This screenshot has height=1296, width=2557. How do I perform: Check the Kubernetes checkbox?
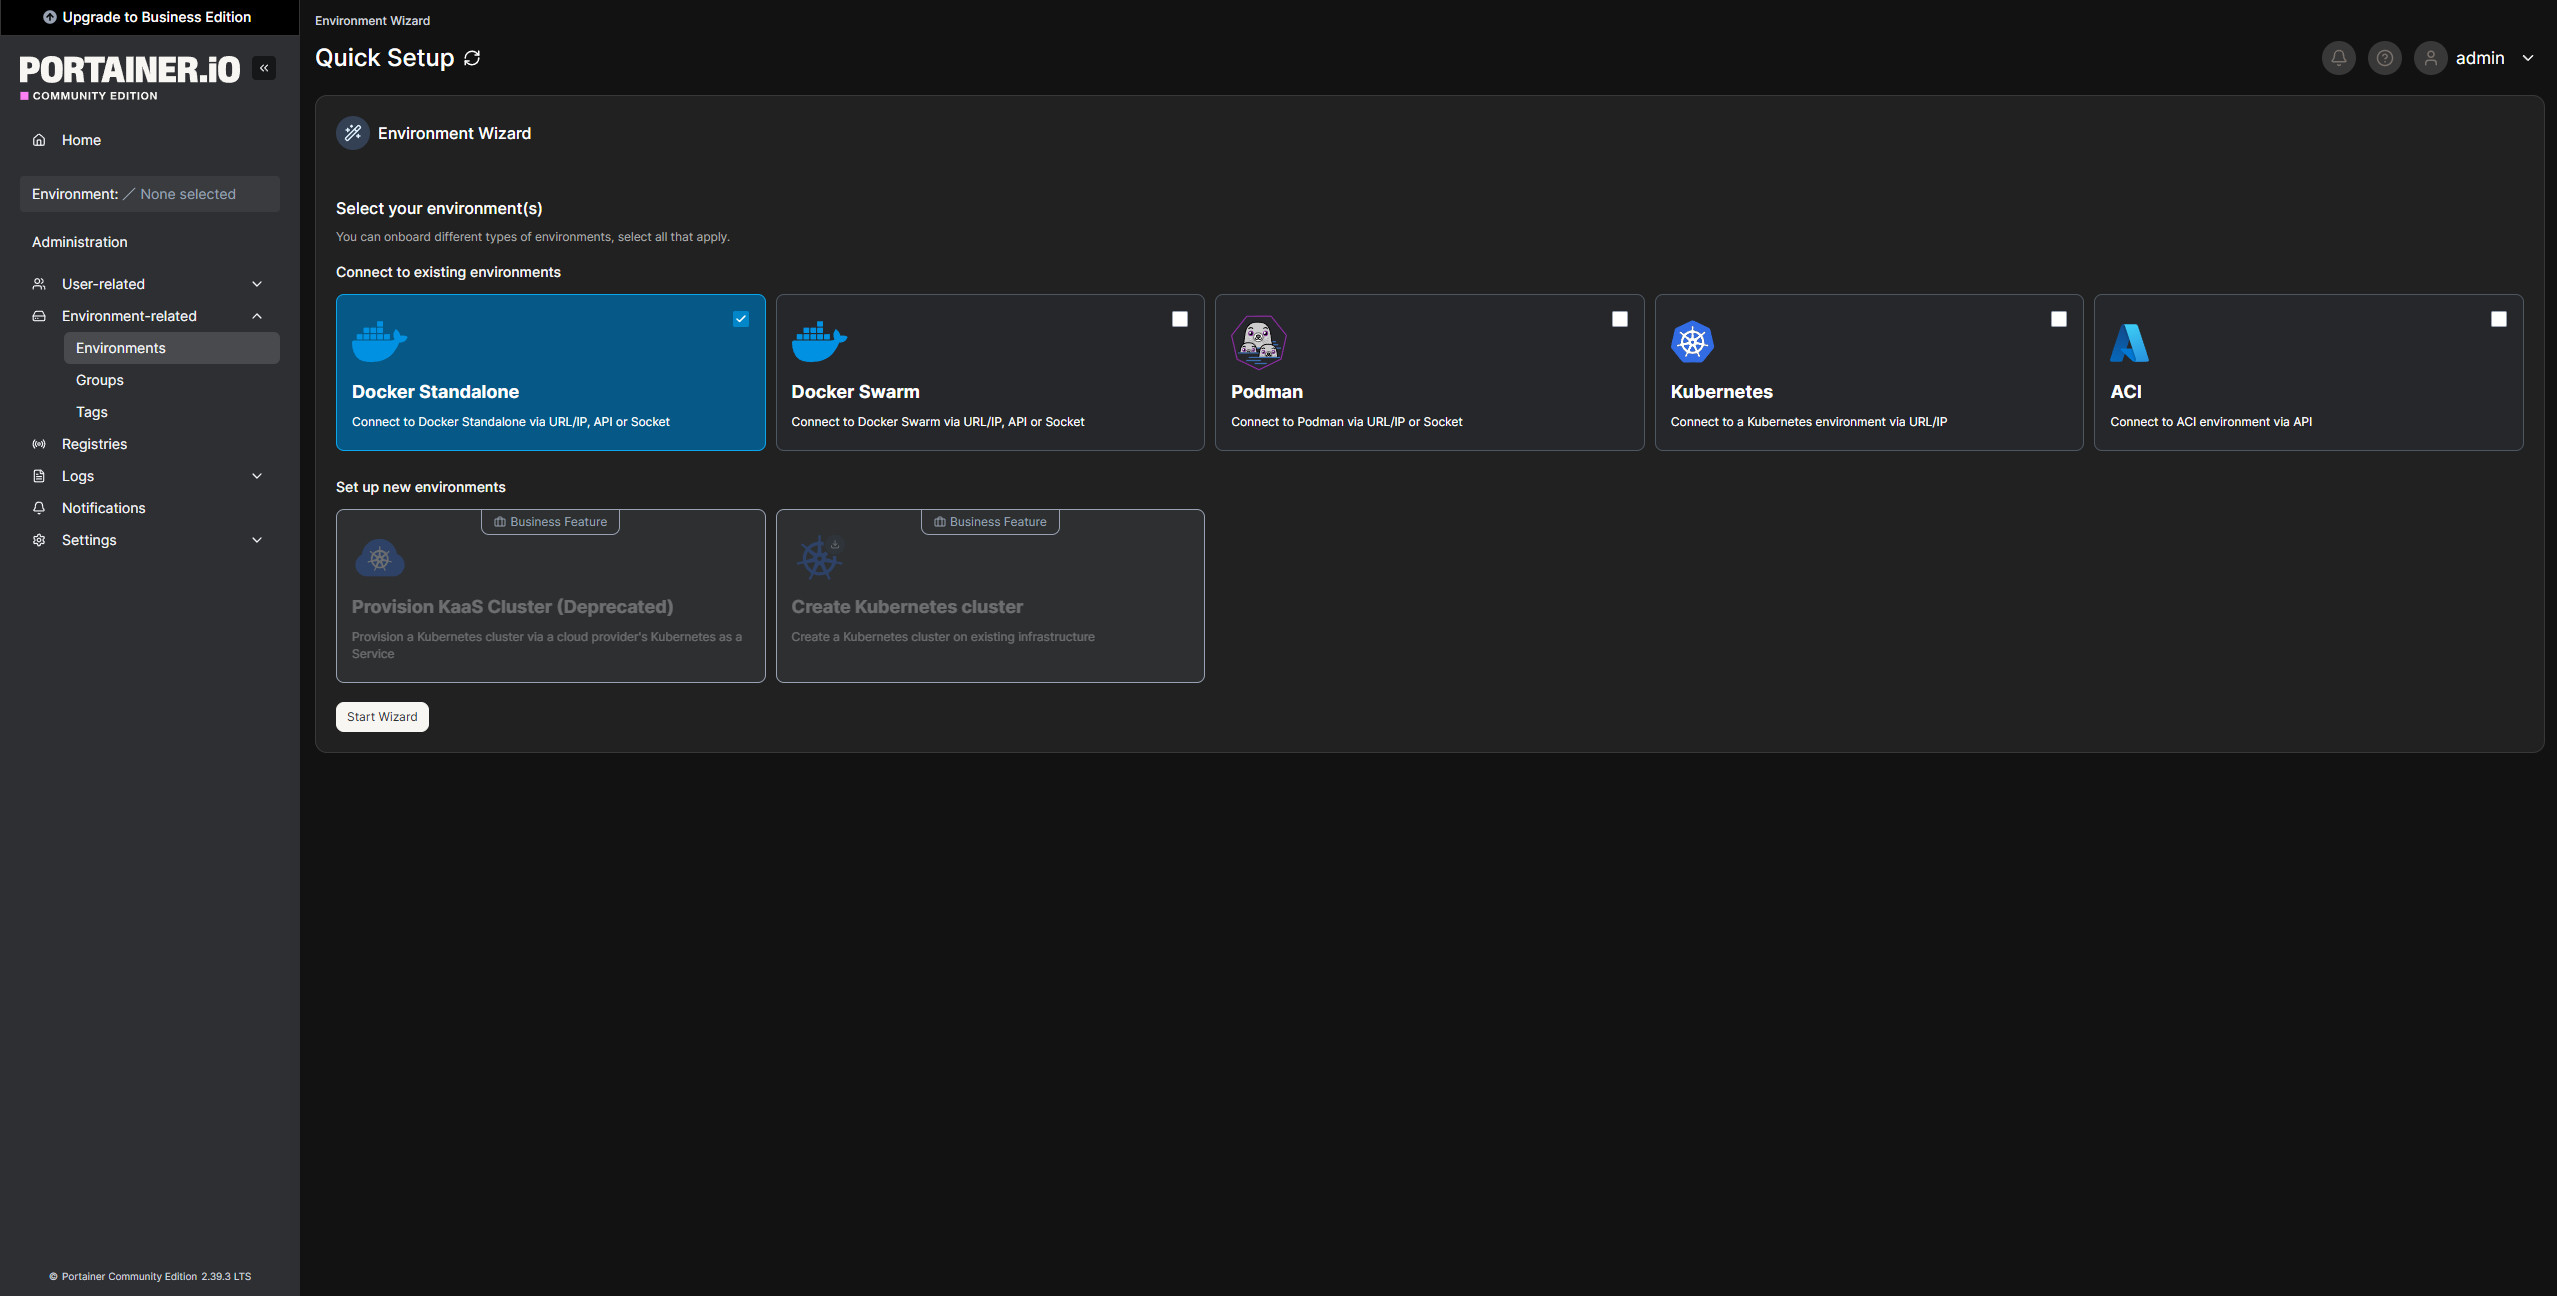click(x=2059, y=319)
